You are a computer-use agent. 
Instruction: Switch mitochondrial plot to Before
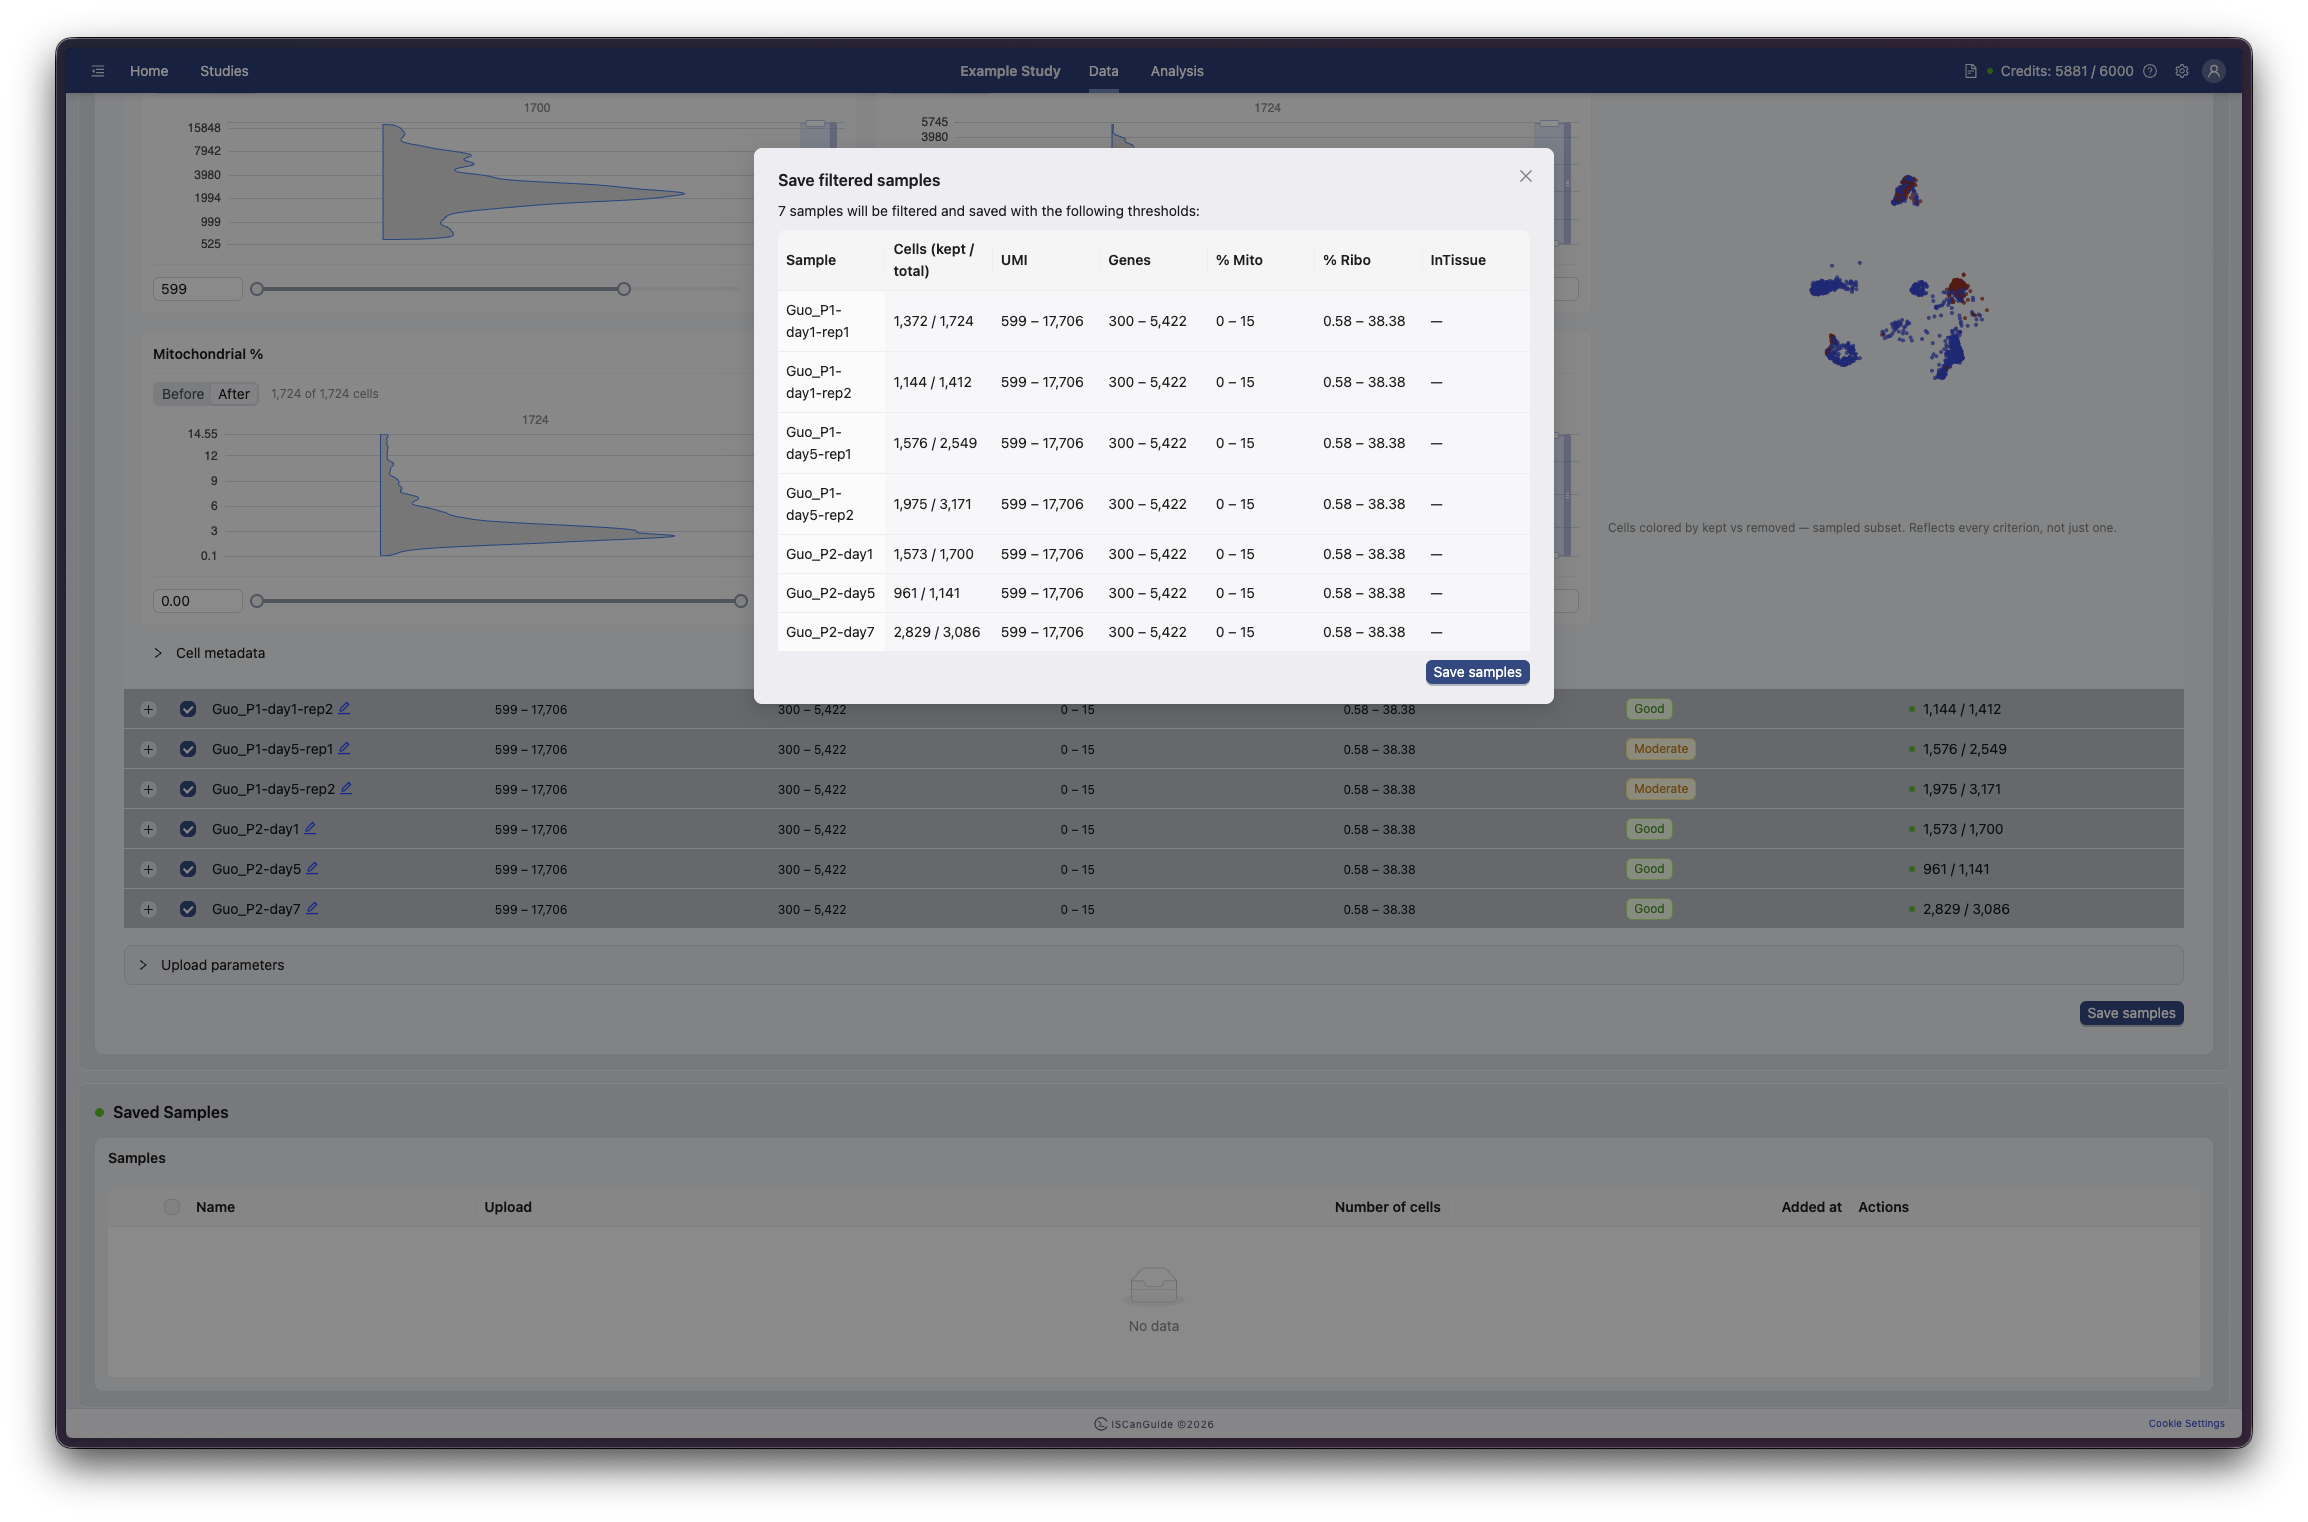tap(183, 394)
